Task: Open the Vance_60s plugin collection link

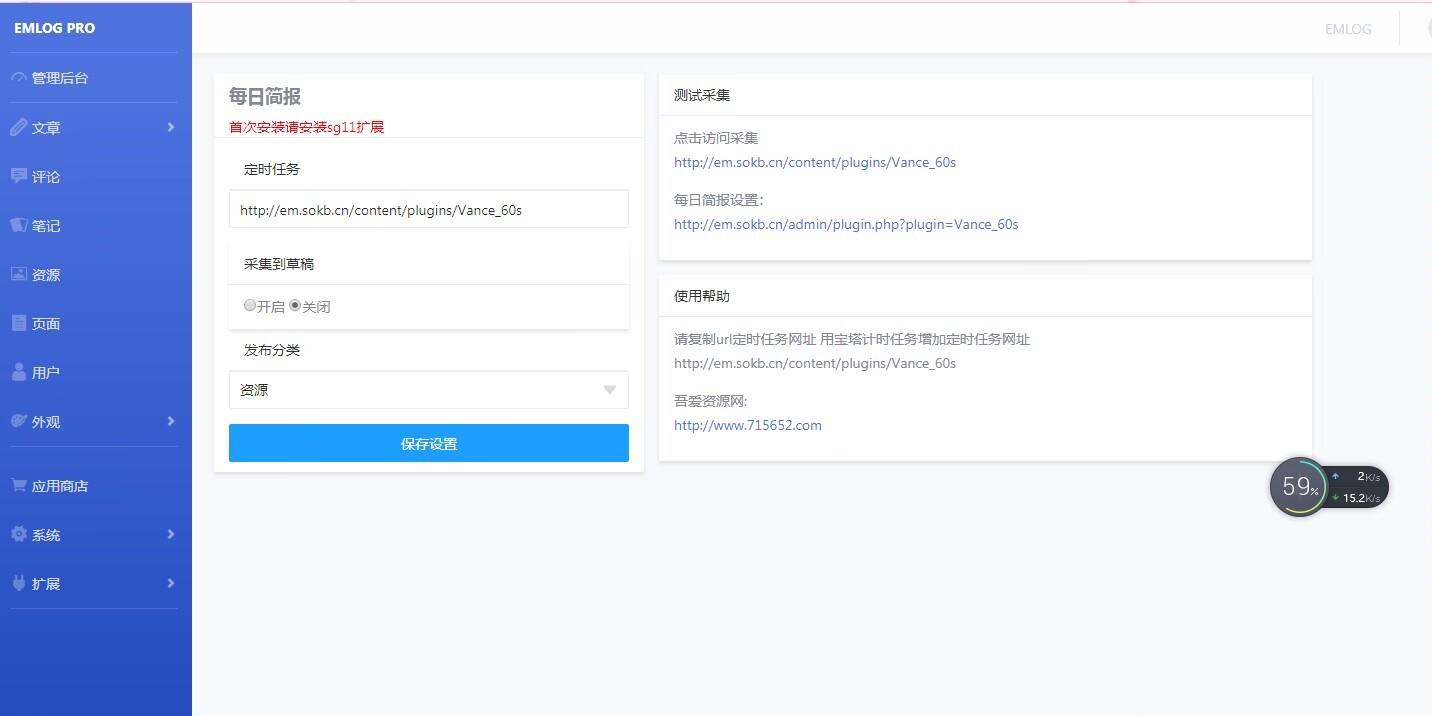Action: 815,162
